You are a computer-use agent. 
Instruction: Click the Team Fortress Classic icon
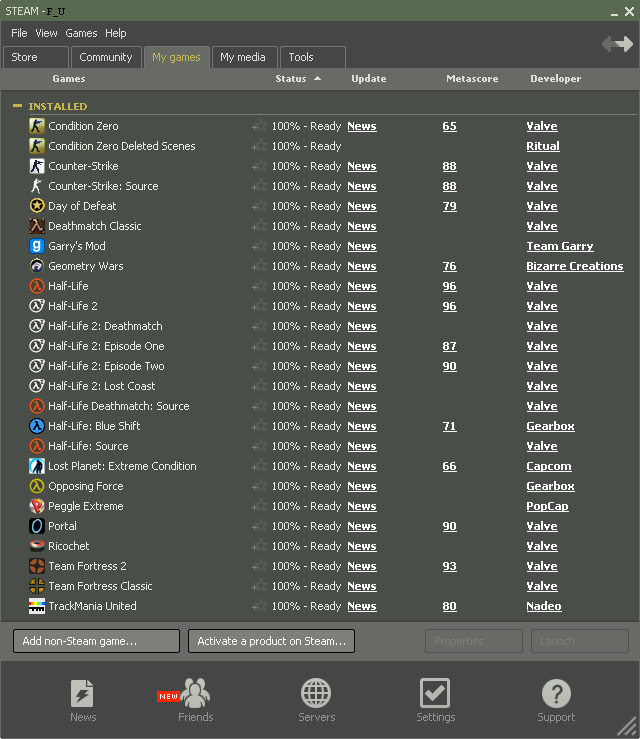(37, 586)
